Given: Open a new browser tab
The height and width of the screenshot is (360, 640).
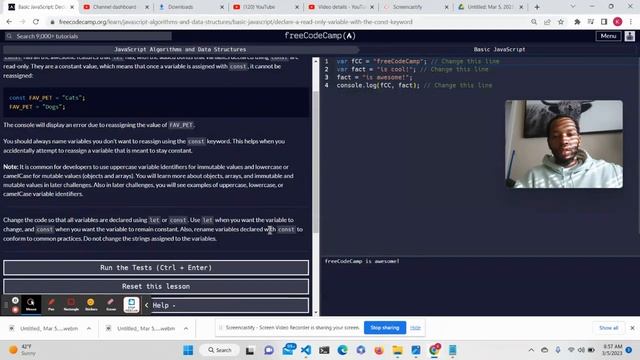Looking at the screenshot, I should [x=537, y=7].
